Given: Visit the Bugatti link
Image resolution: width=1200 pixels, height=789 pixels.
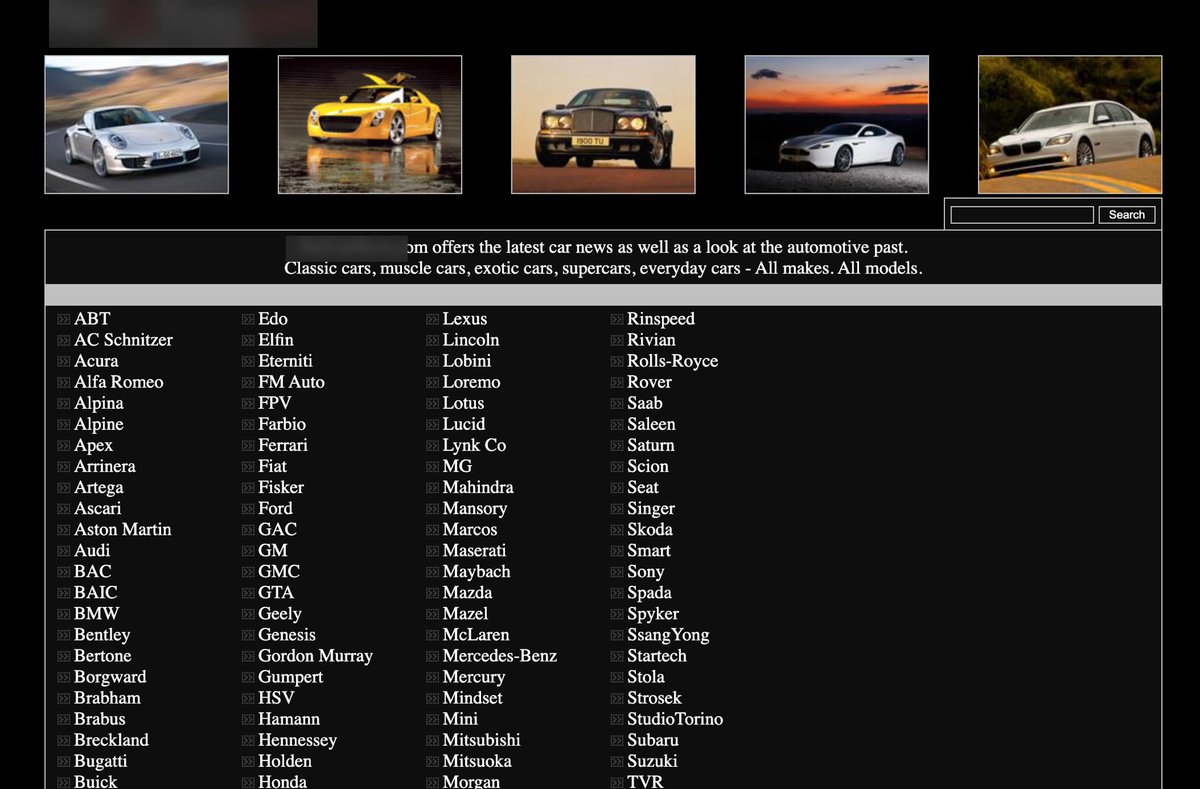Looking at the screenshot, I should (100, 760).
